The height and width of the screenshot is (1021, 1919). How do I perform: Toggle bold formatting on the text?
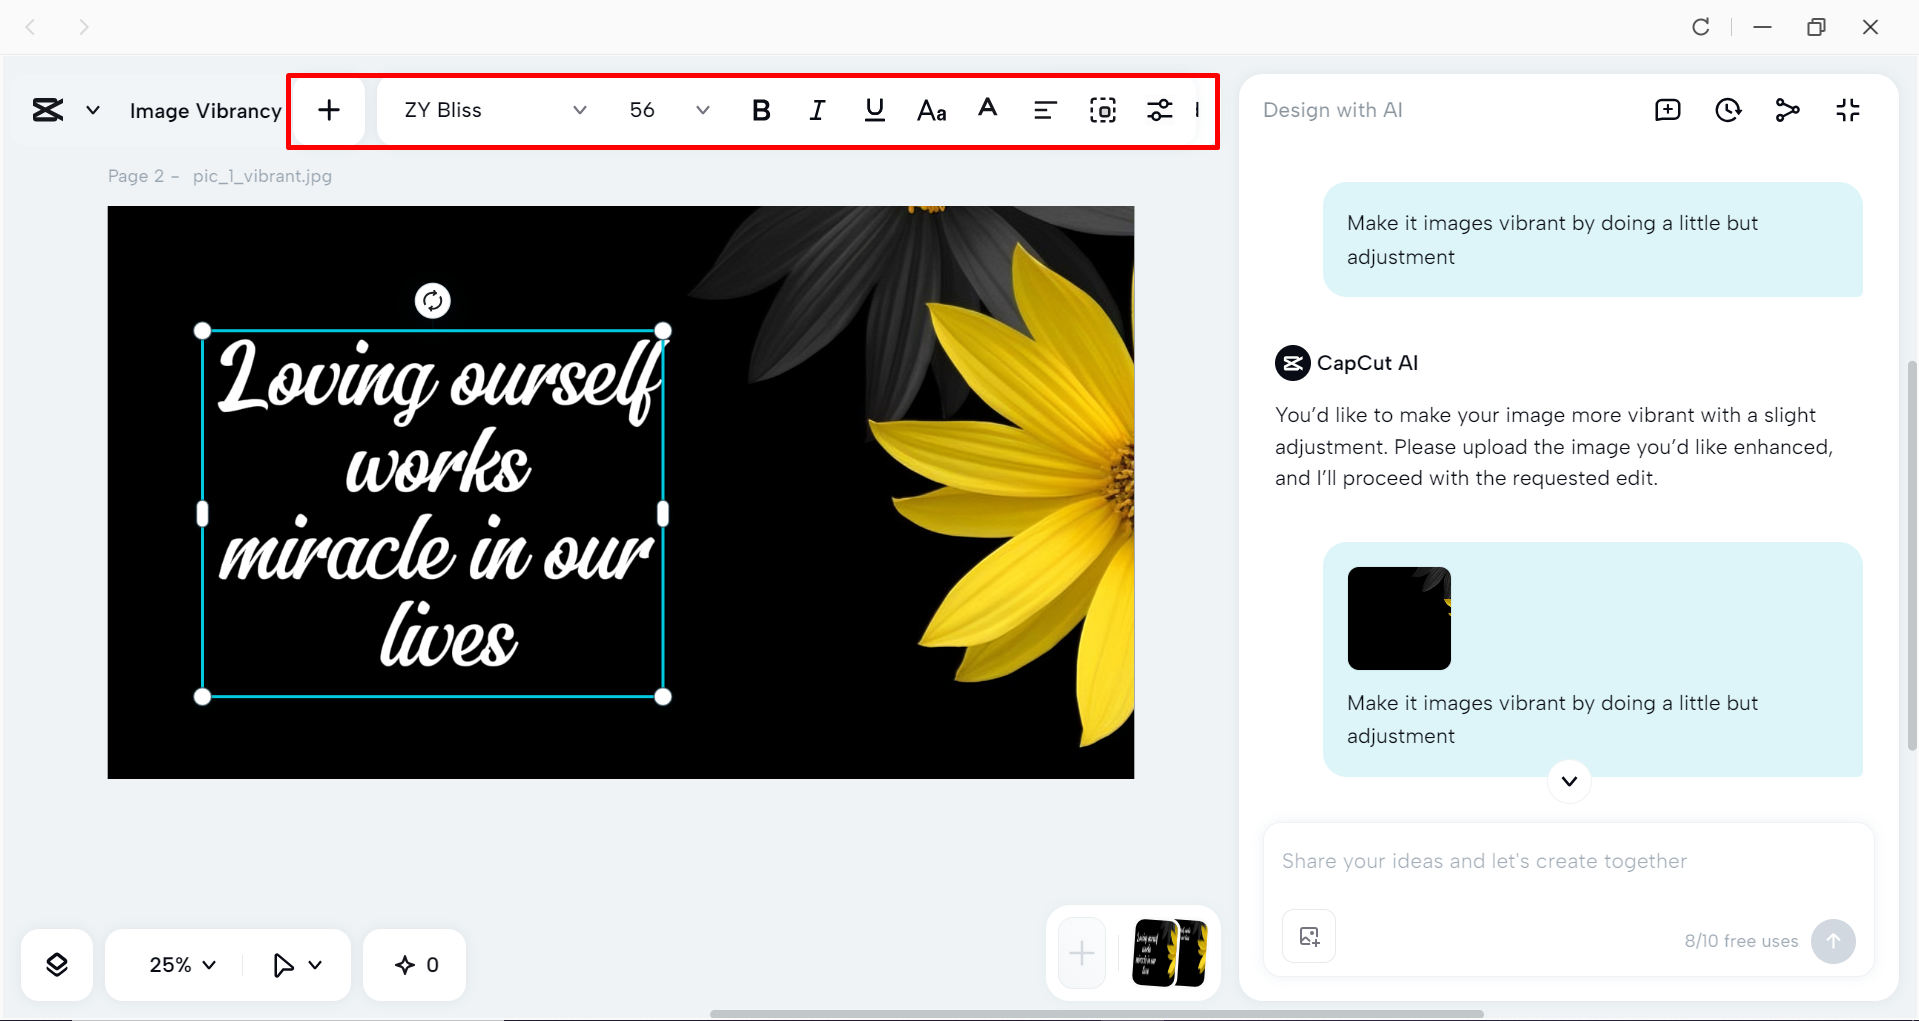pyautogui.click(x=761, y=110)
